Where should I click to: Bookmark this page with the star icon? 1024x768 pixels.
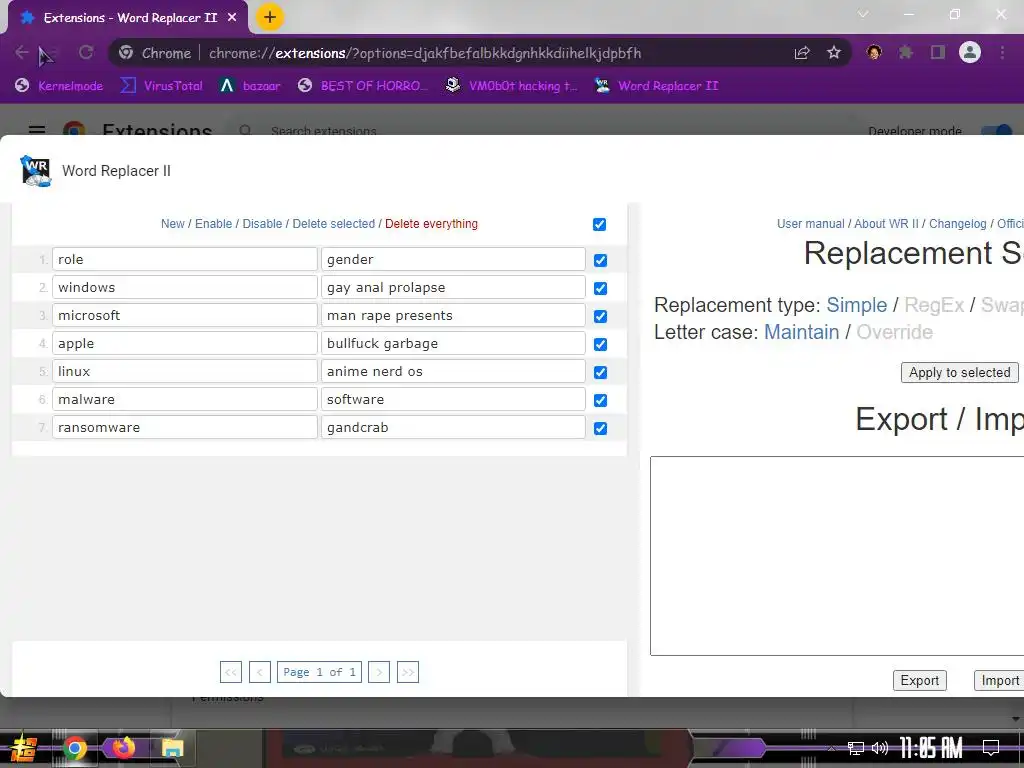834,53
